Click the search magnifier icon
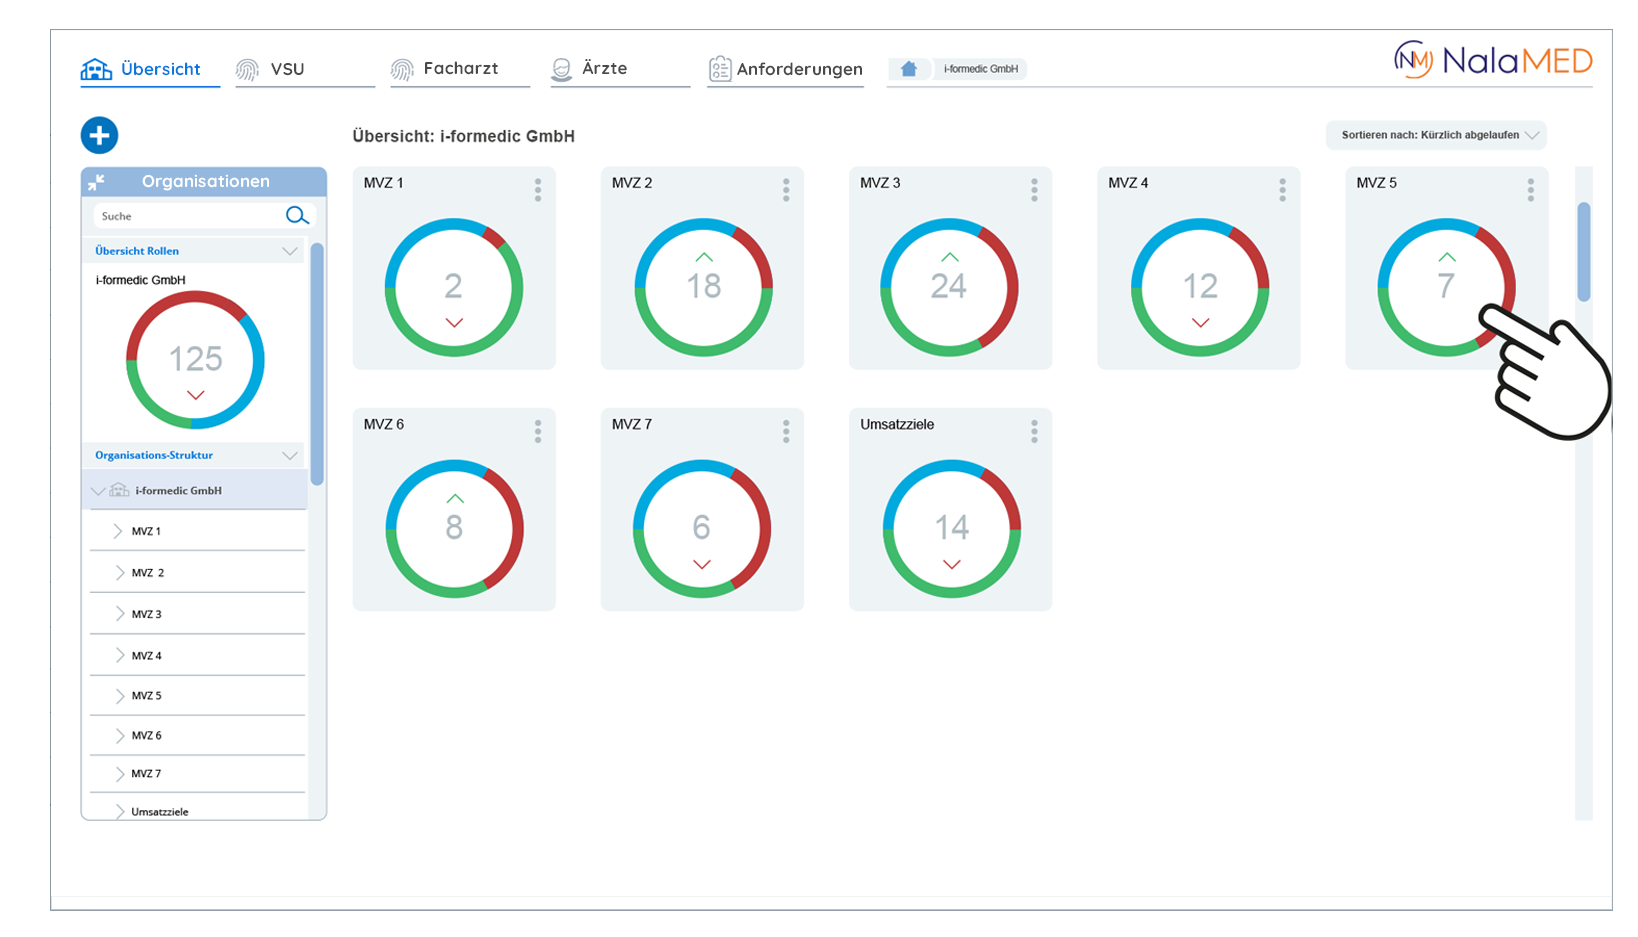The height and width of the screenshot is (937, 1638). [297, 216]
